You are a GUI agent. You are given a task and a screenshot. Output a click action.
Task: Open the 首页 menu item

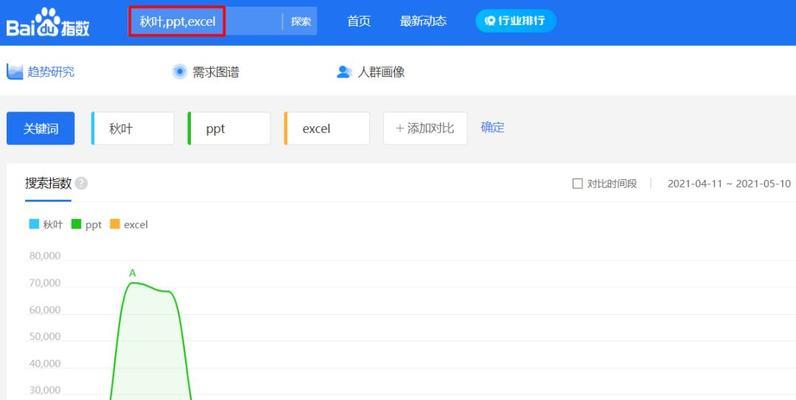tap(359, 21)
